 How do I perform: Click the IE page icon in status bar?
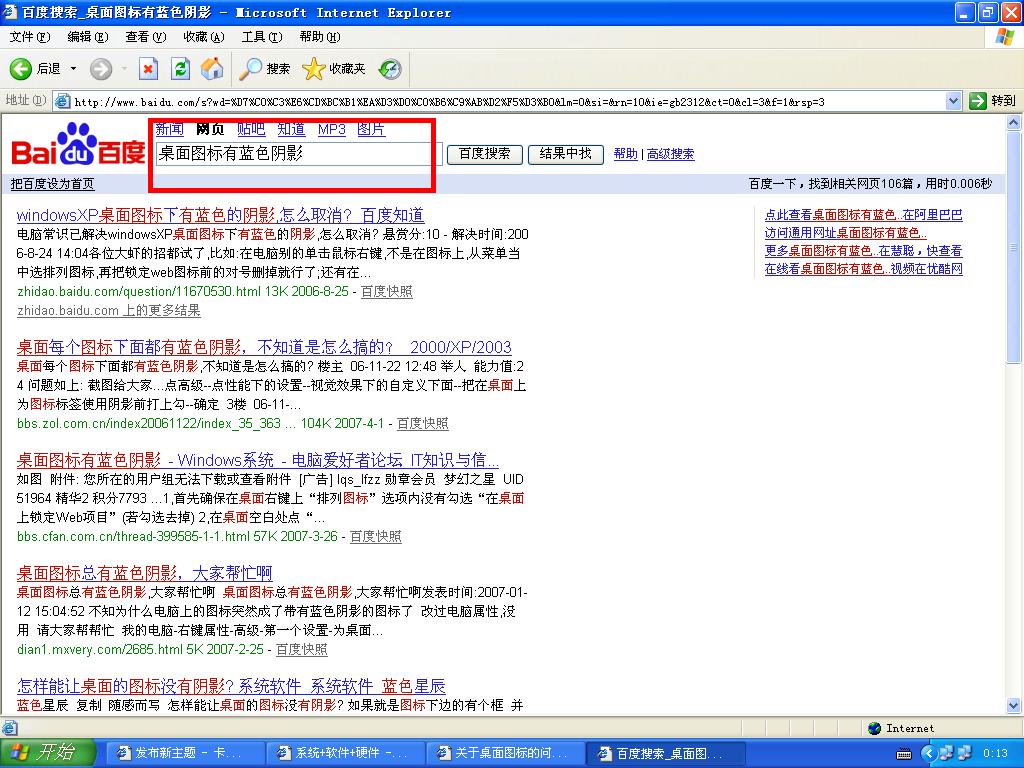coord(9,728)
